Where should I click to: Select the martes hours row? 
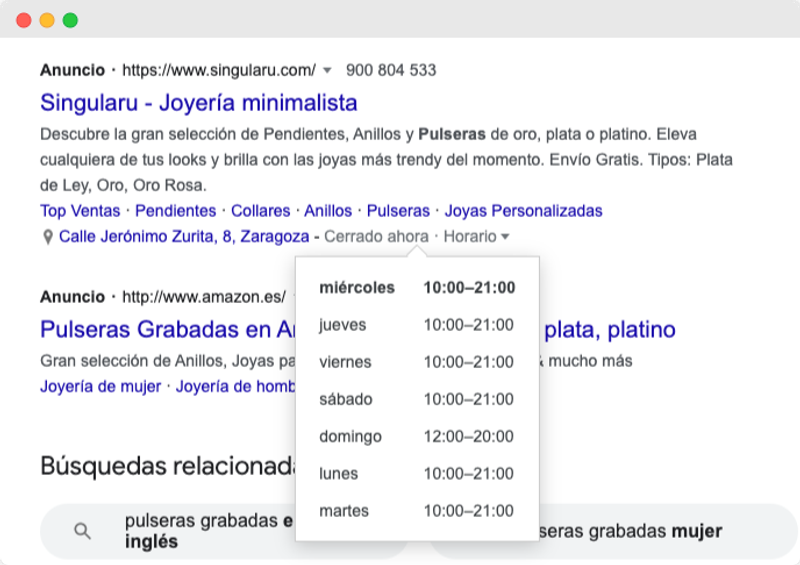pos(417,511)
